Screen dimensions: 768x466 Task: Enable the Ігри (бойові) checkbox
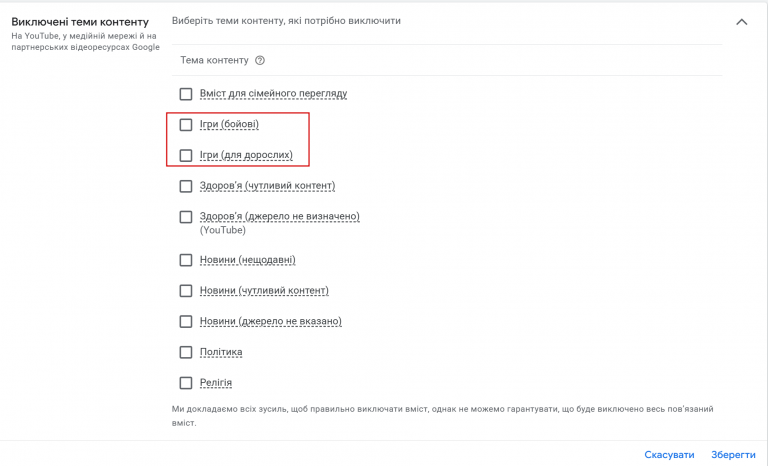pos(185,125)
